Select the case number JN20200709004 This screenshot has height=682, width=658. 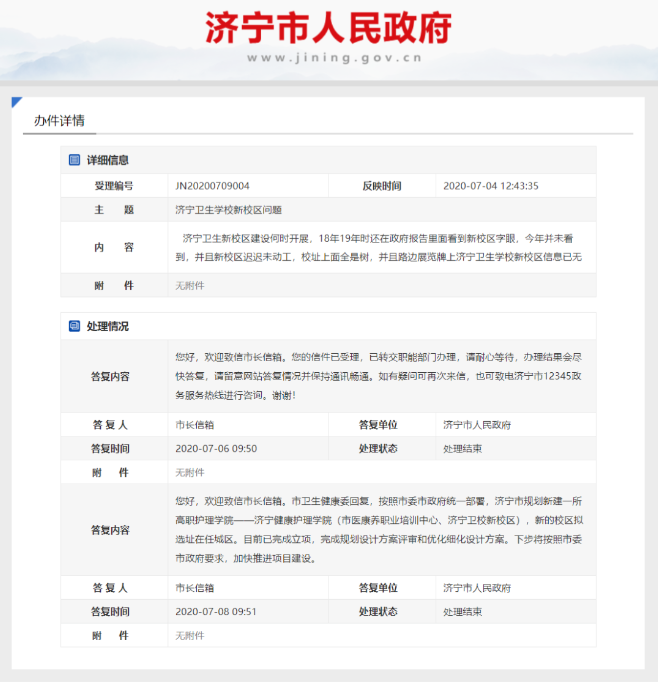click(212, 186)
